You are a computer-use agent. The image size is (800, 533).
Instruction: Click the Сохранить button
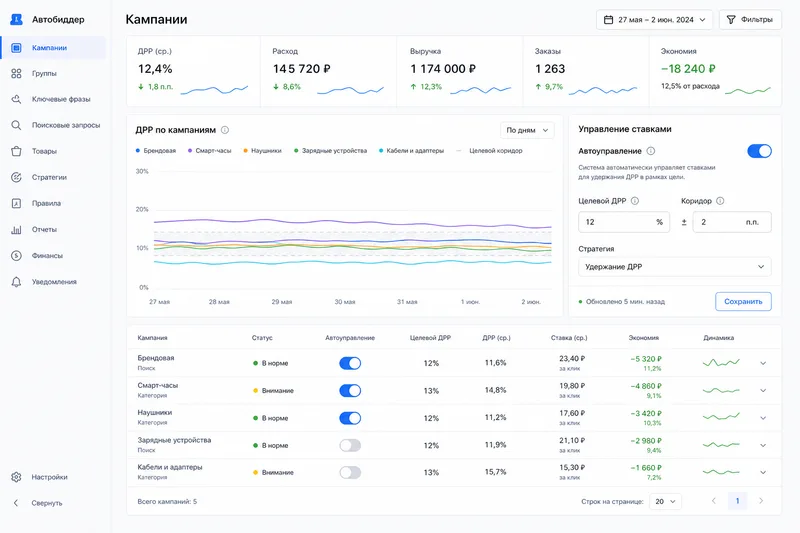click(x=743, y=301)
